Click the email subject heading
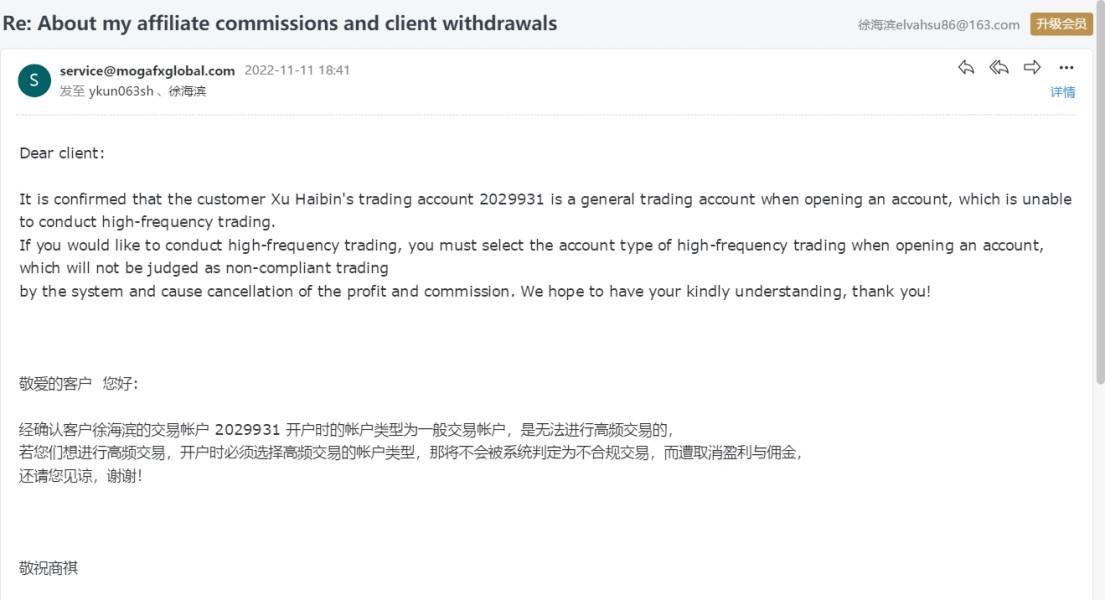 280,23
